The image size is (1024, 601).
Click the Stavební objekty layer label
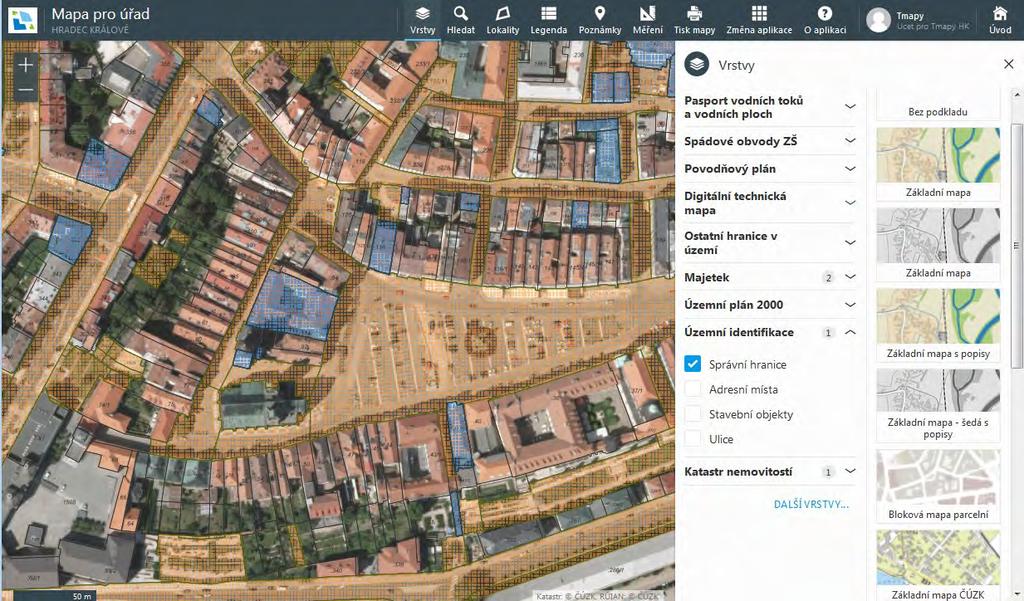point(751,414)
